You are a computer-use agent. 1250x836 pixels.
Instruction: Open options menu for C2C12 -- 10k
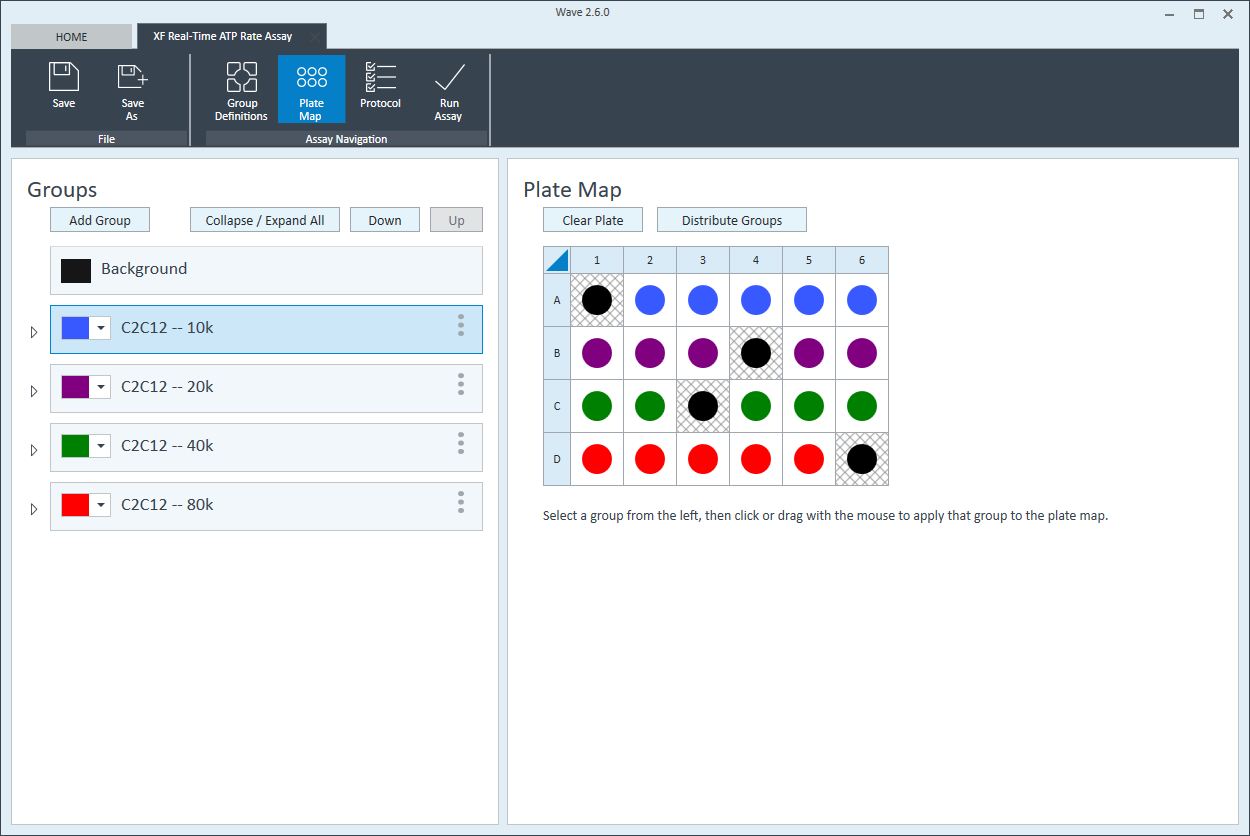[461, 326]
